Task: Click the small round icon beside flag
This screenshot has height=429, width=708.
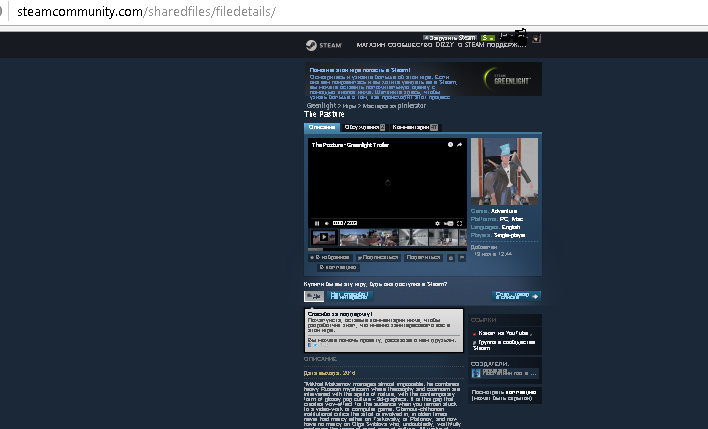Action: point(451,258)
